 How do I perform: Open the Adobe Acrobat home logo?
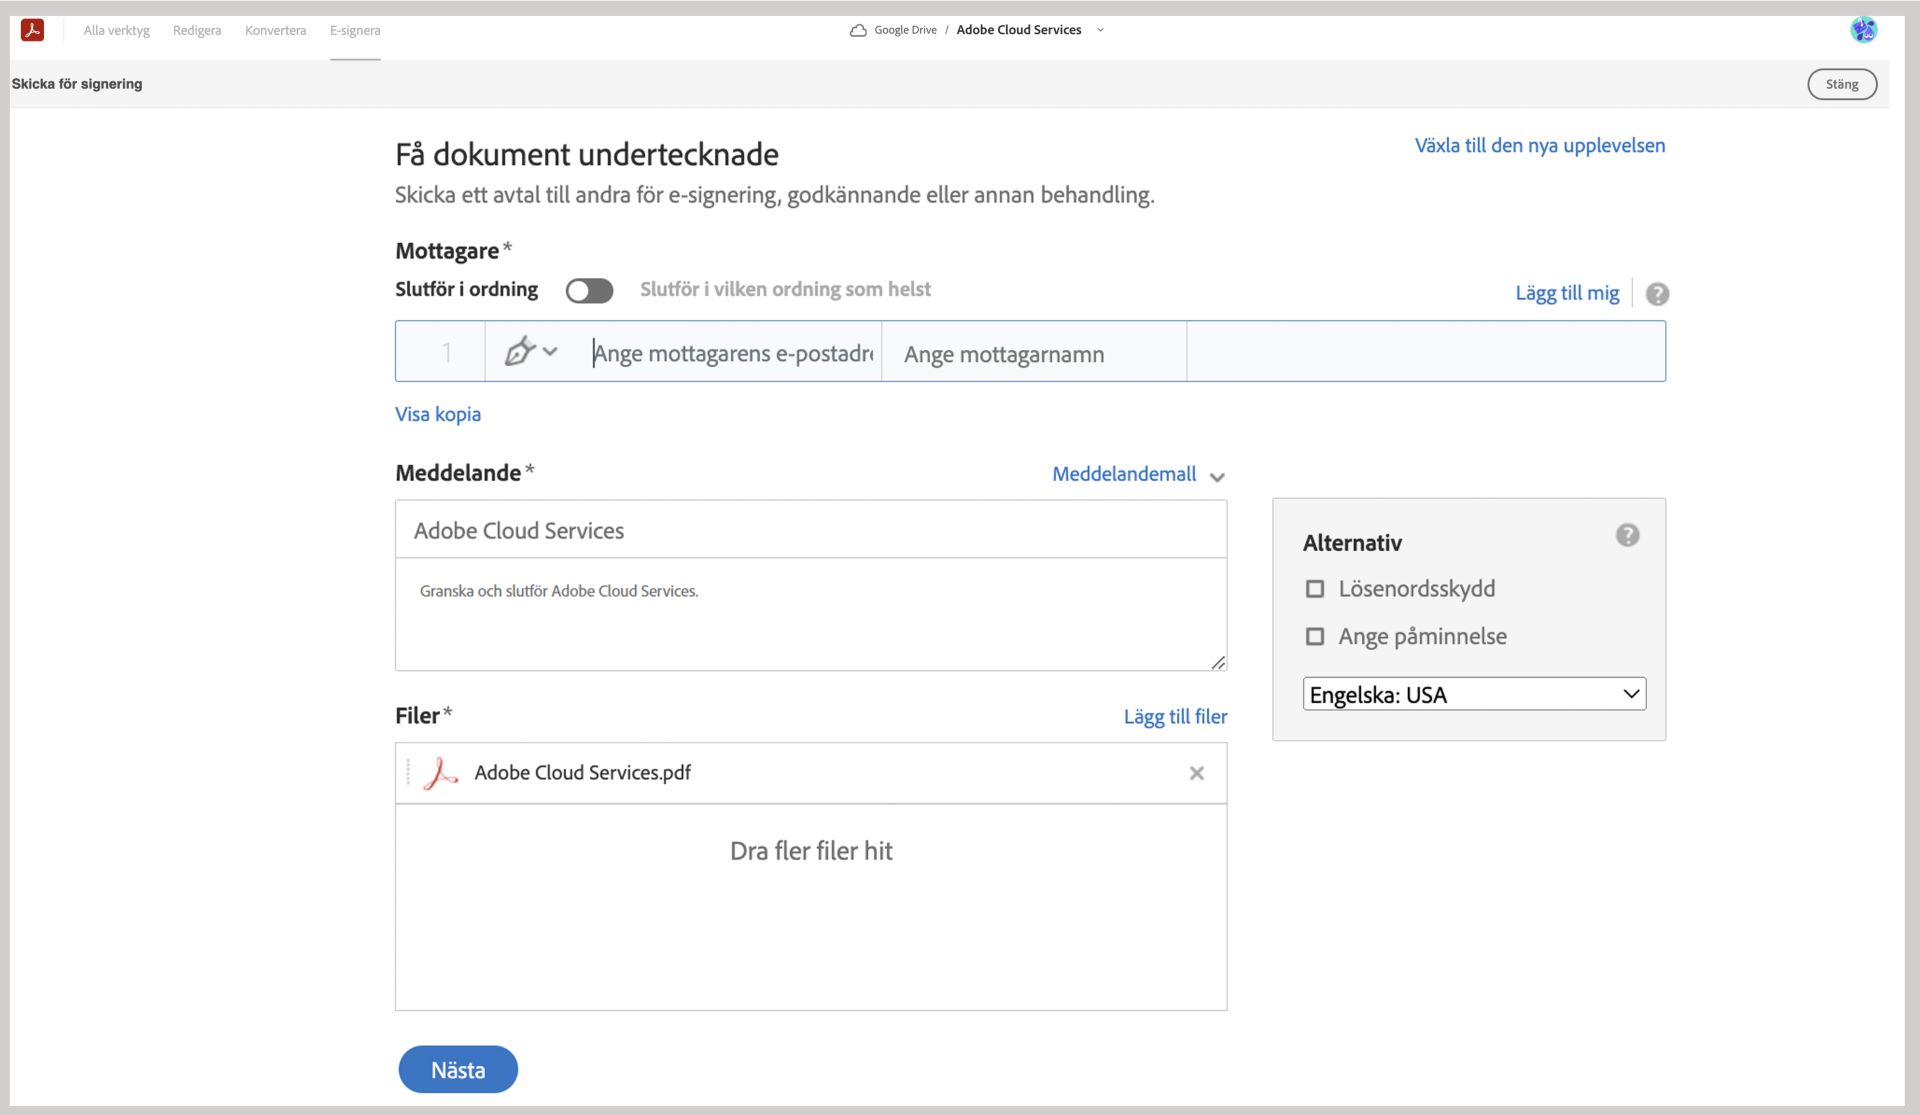click(33, 30)
